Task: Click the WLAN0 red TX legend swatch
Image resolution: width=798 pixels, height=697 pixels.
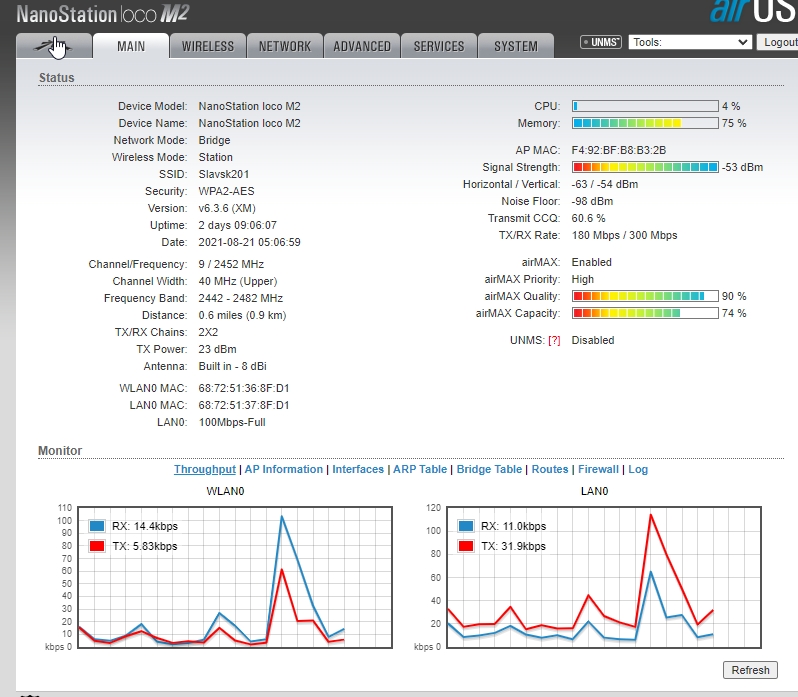Action: pos(97,546)
